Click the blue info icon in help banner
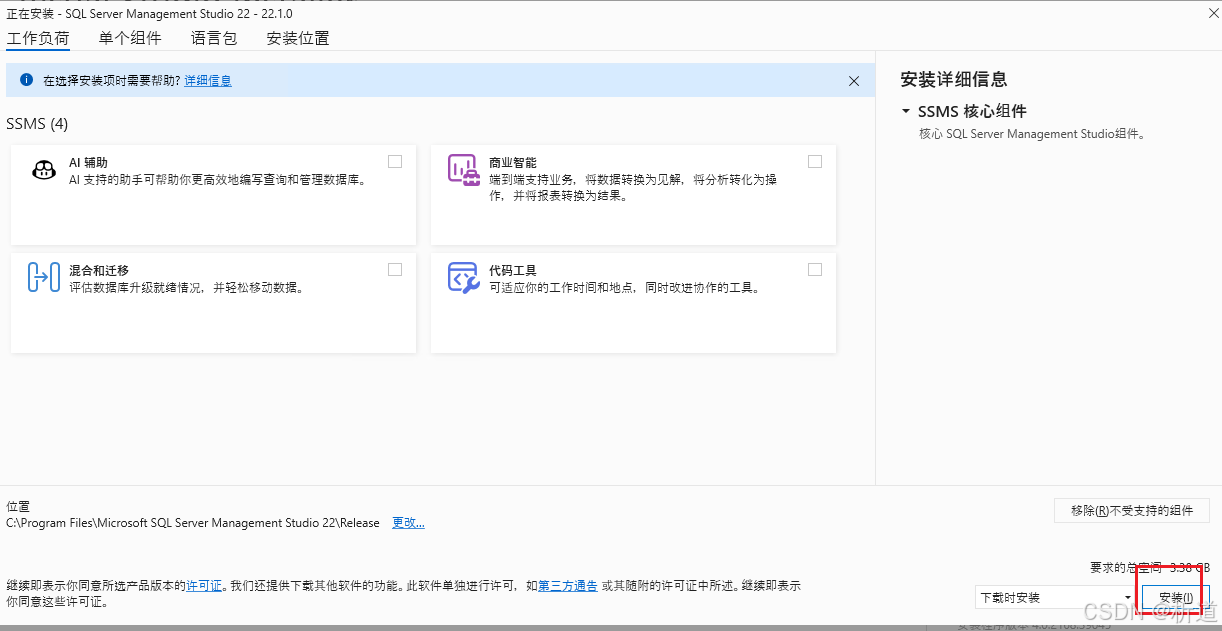The image size is (1222, 631). (x=27, y=80)
